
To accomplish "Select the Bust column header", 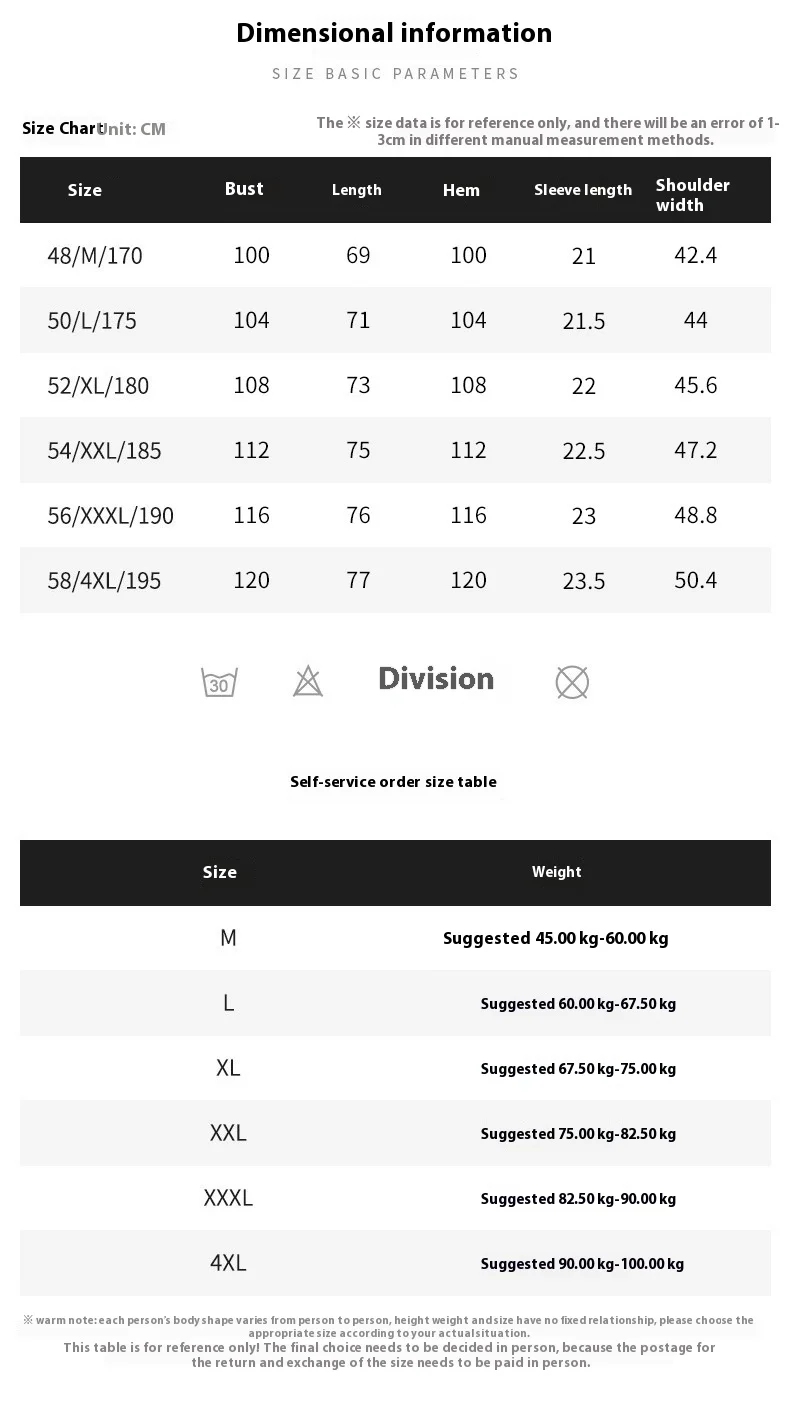I will (244, 189).
